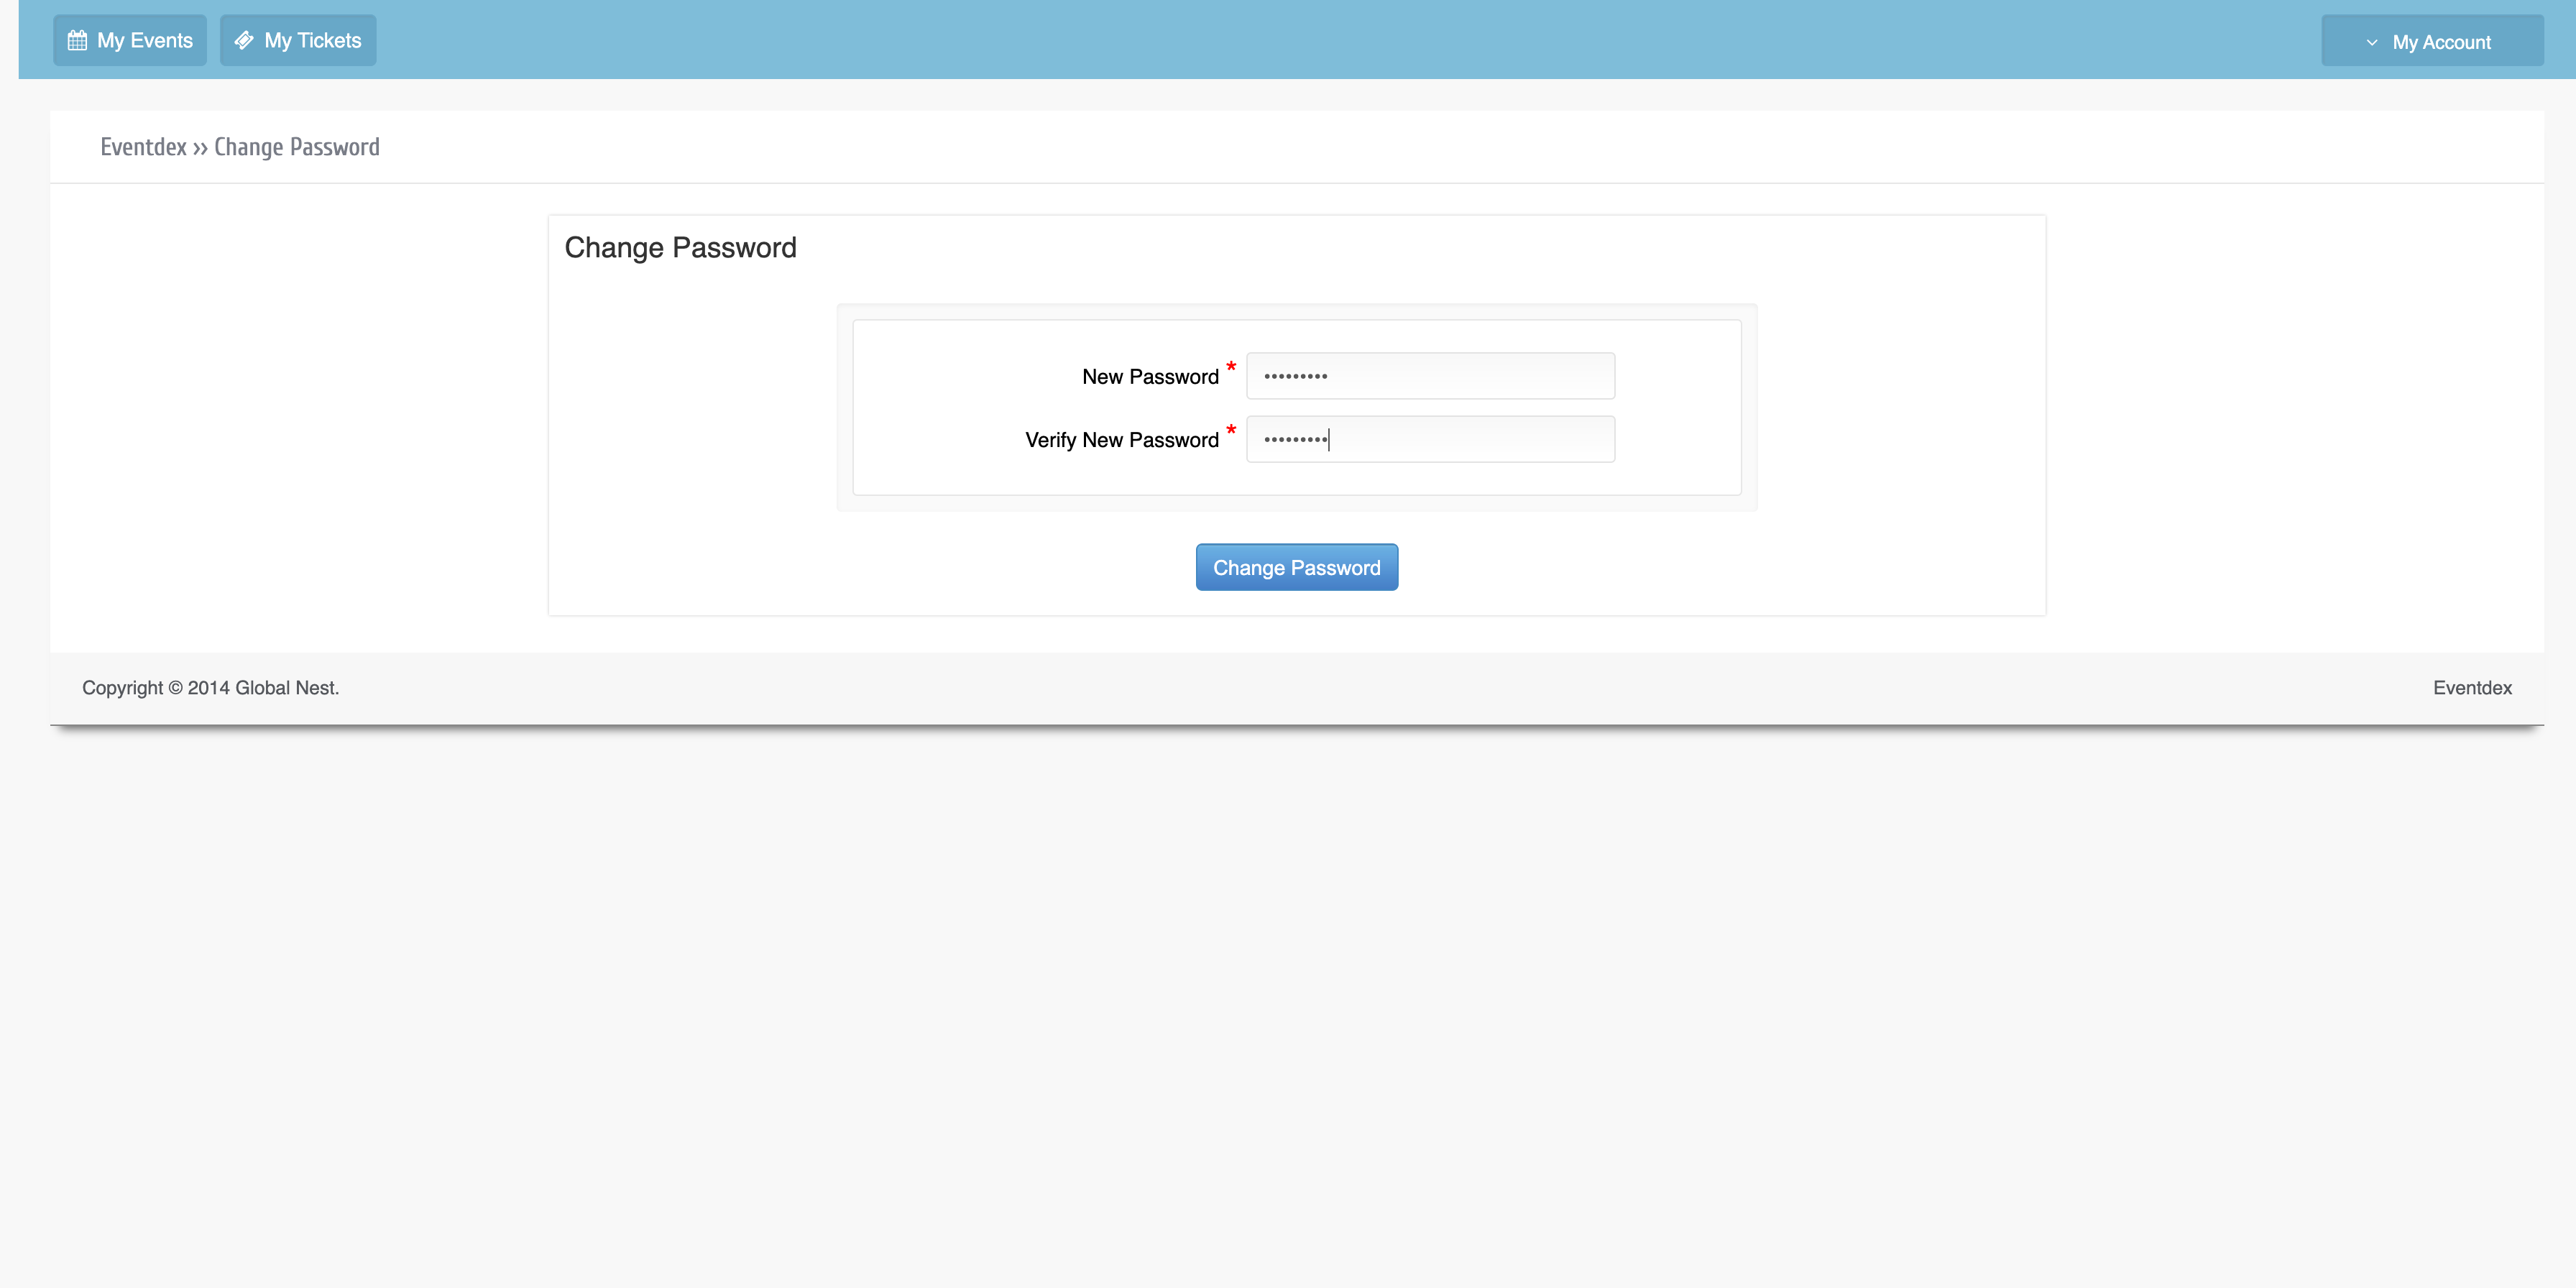The image size is (2576, 1288).
Task: Click the New Password field label
Action: tap(1150, 377)
